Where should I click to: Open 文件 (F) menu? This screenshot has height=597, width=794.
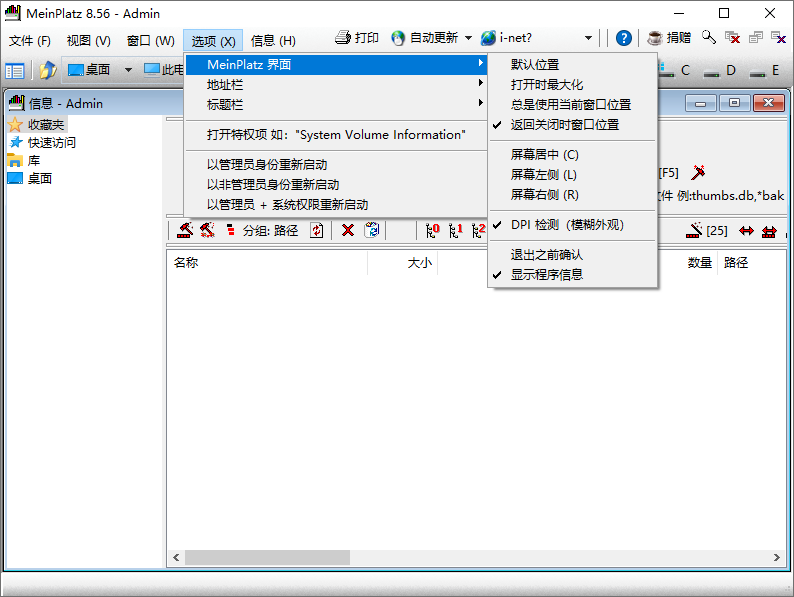point(30,41)
